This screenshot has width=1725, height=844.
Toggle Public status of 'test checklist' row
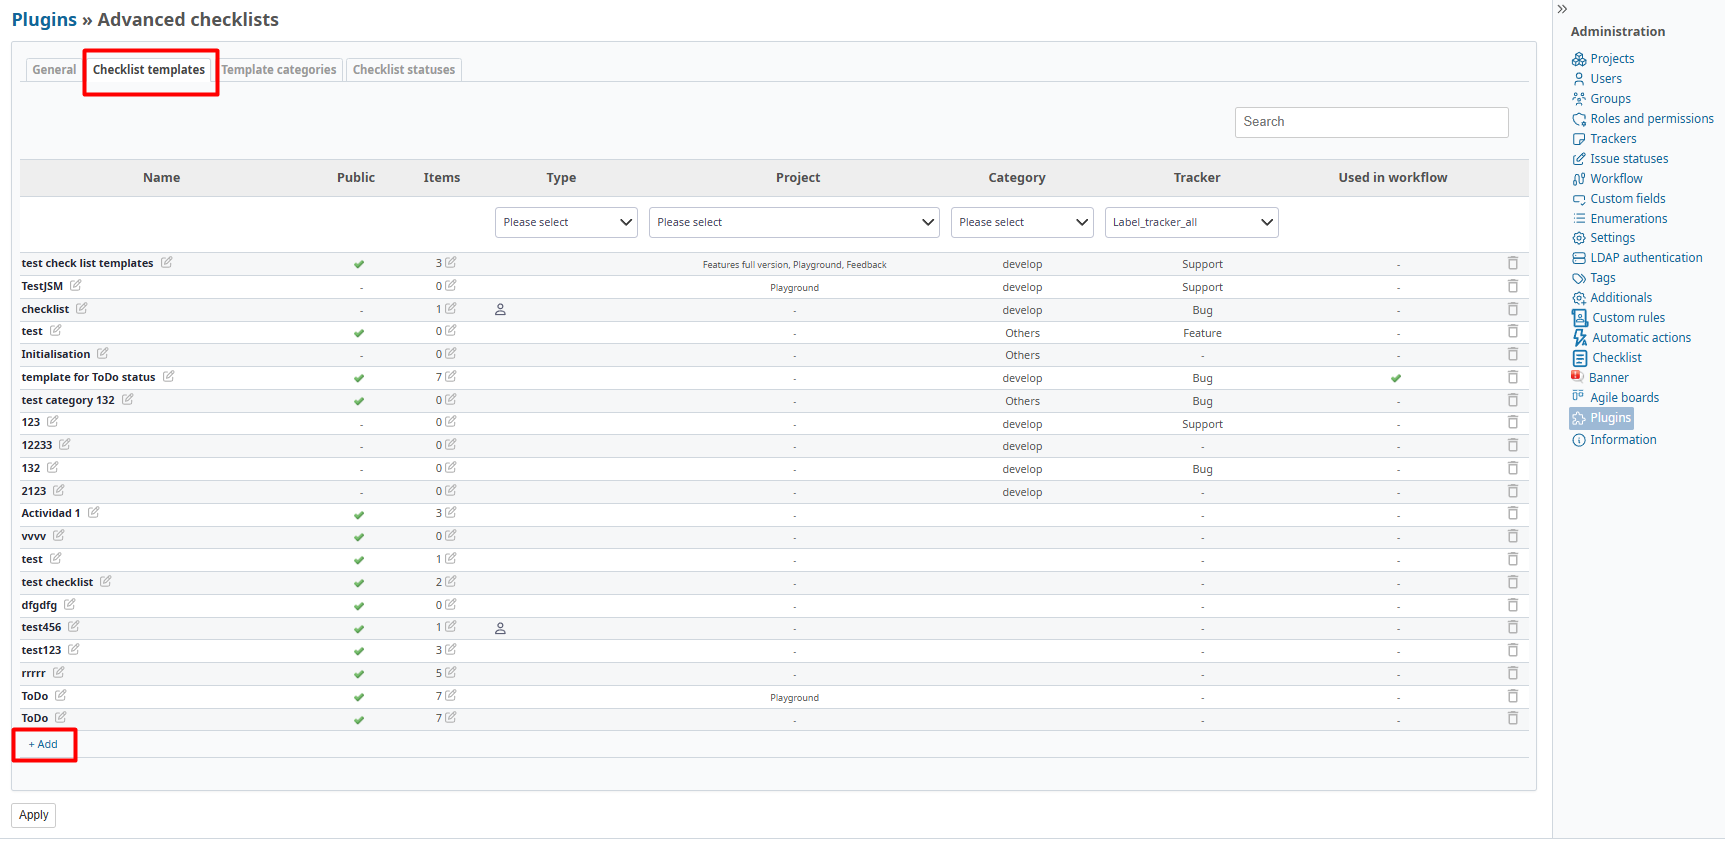tap(359, 583)
